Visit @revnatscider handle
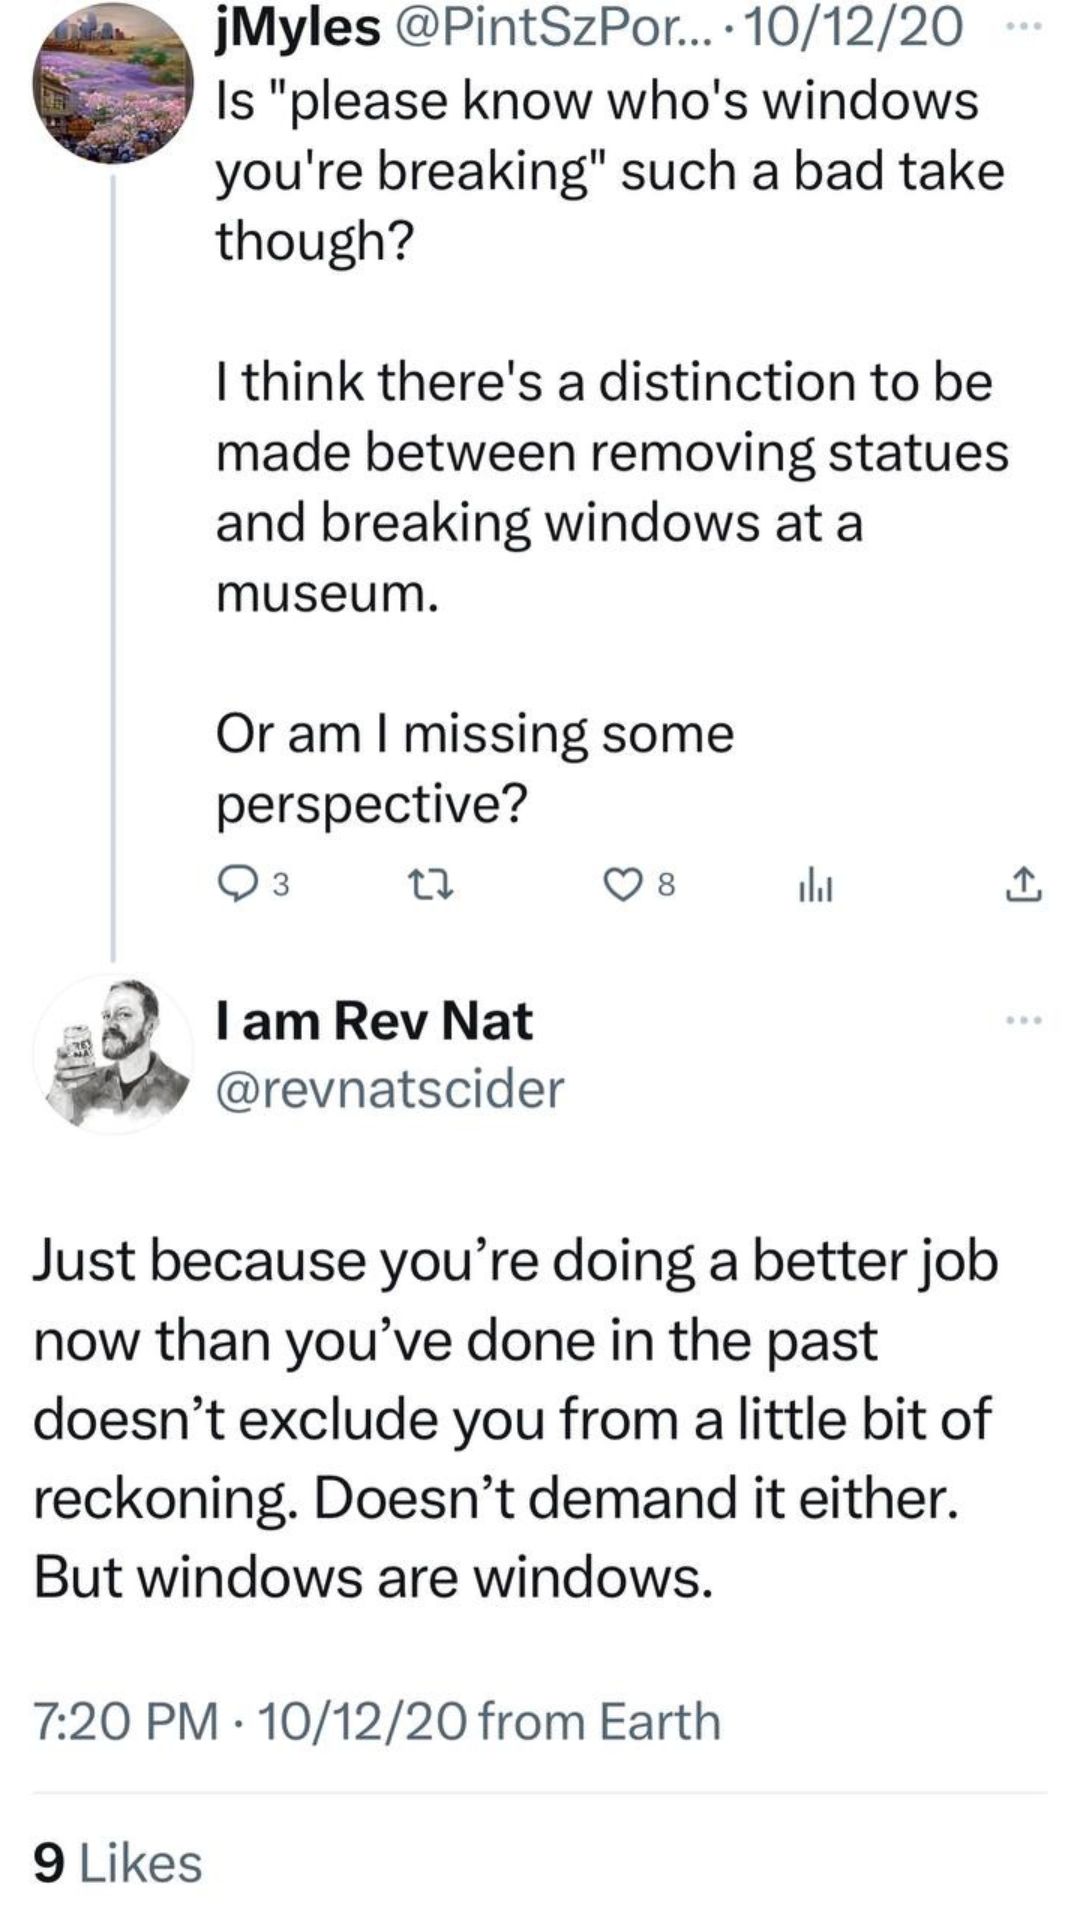The height and width of the screenshot is (1920, 1080). pyautogui.click(x=390, y=1088)
